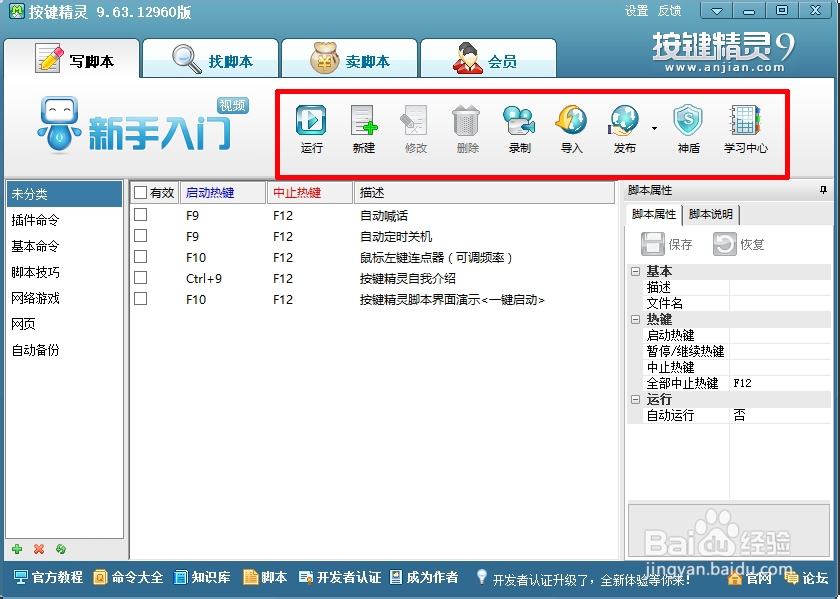Open 设置 in the title bar
Image resolution: width=840 pixels, height=599 pixels.
[636, 11]
